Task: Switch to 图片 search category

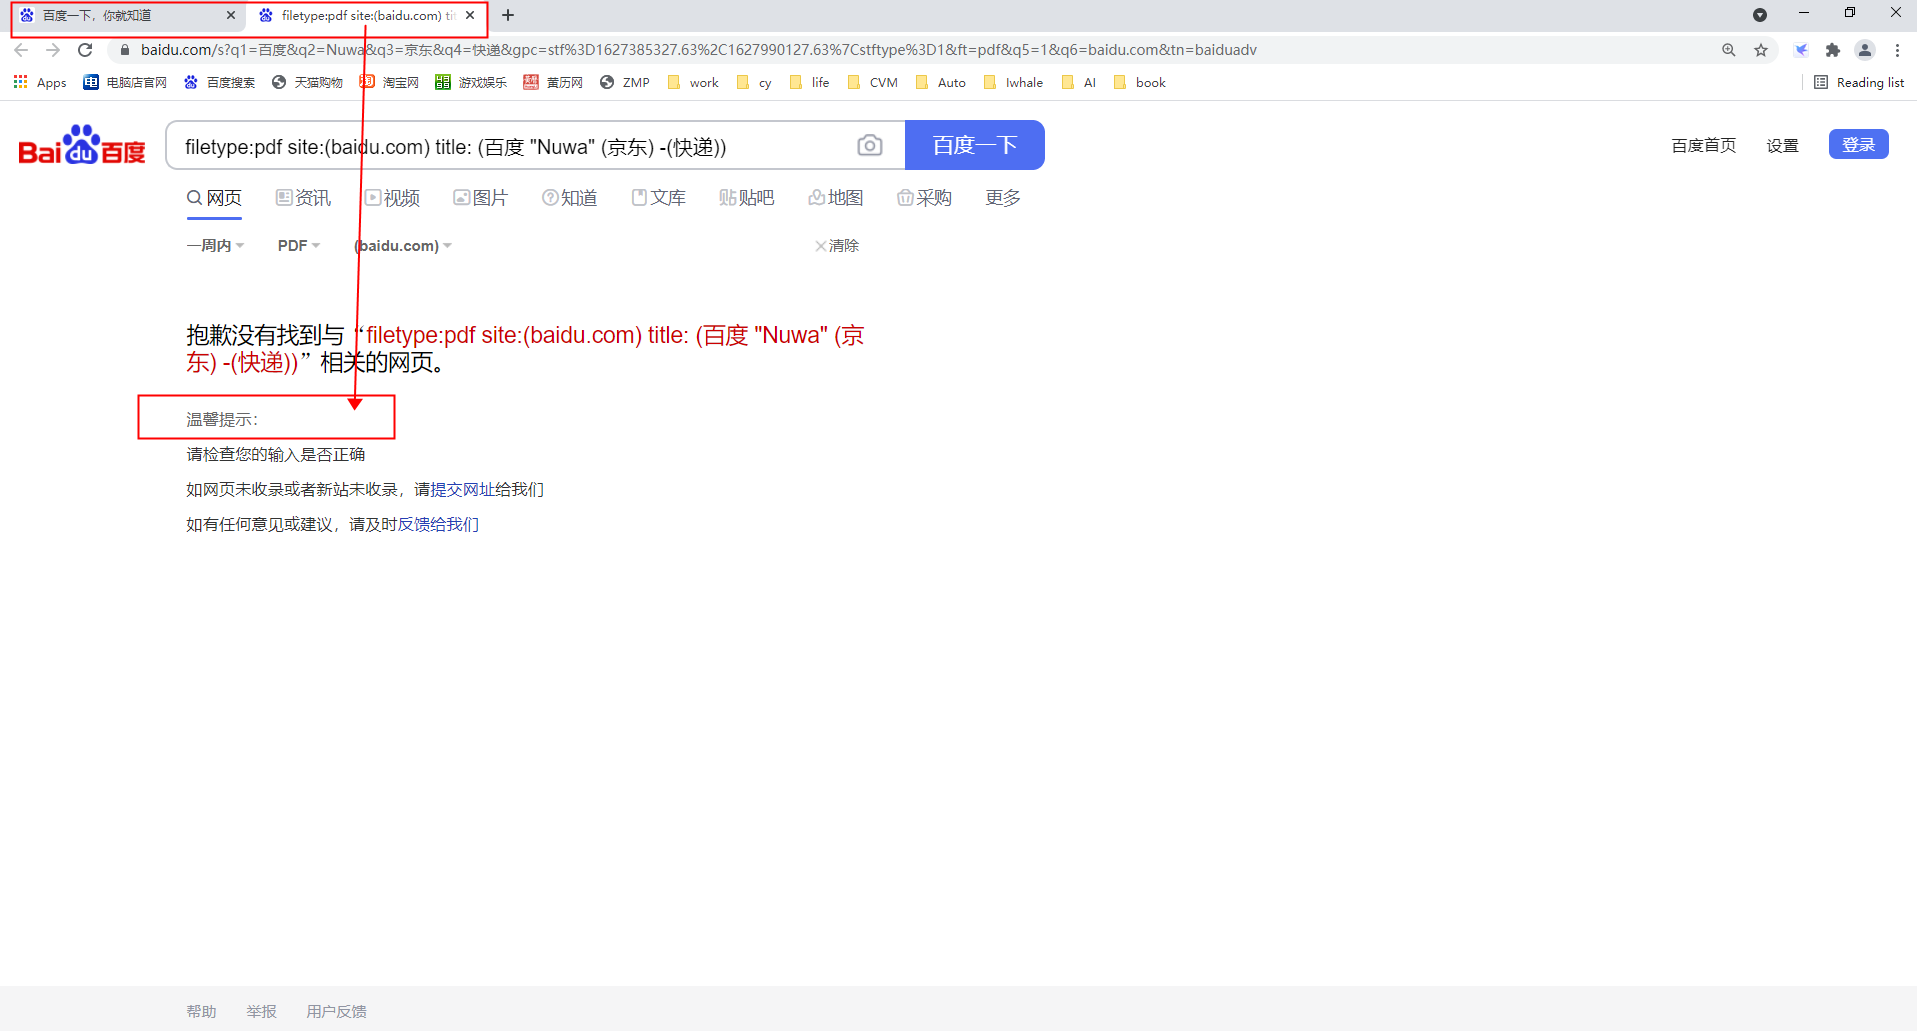Action: [481, 198]
